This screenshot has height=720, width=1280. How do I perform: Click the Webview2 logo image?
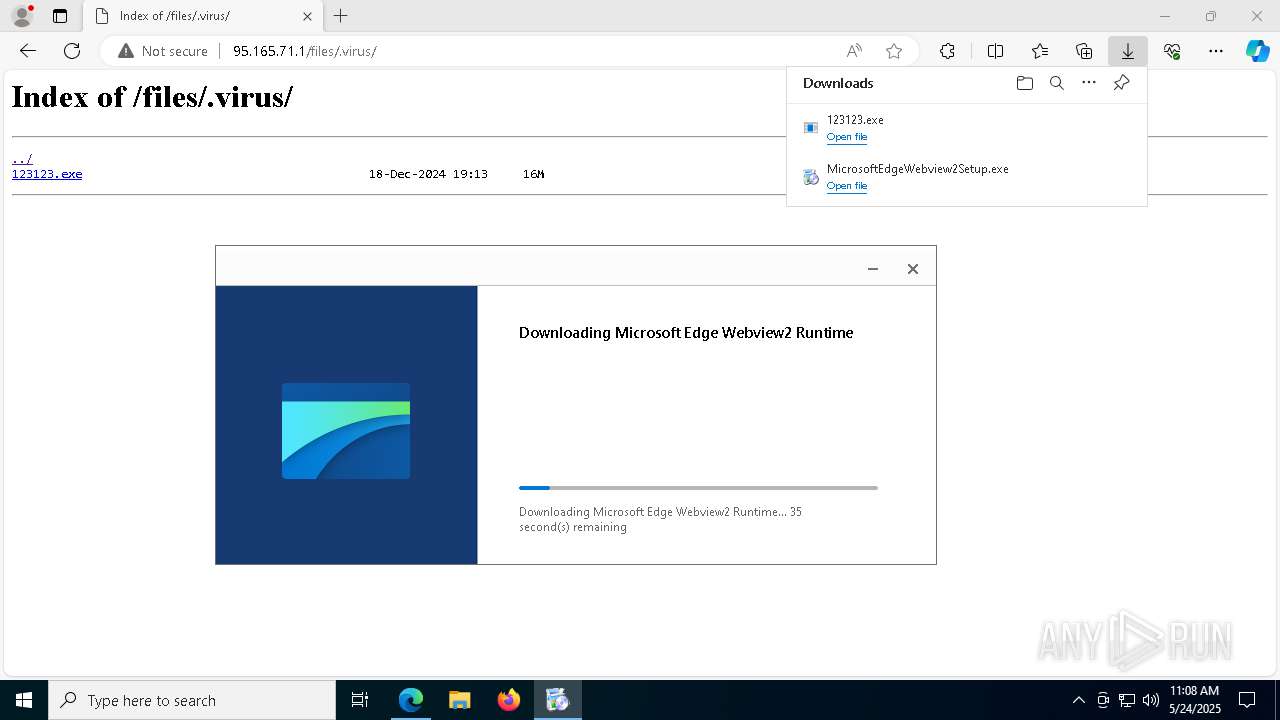pos(346,431)
